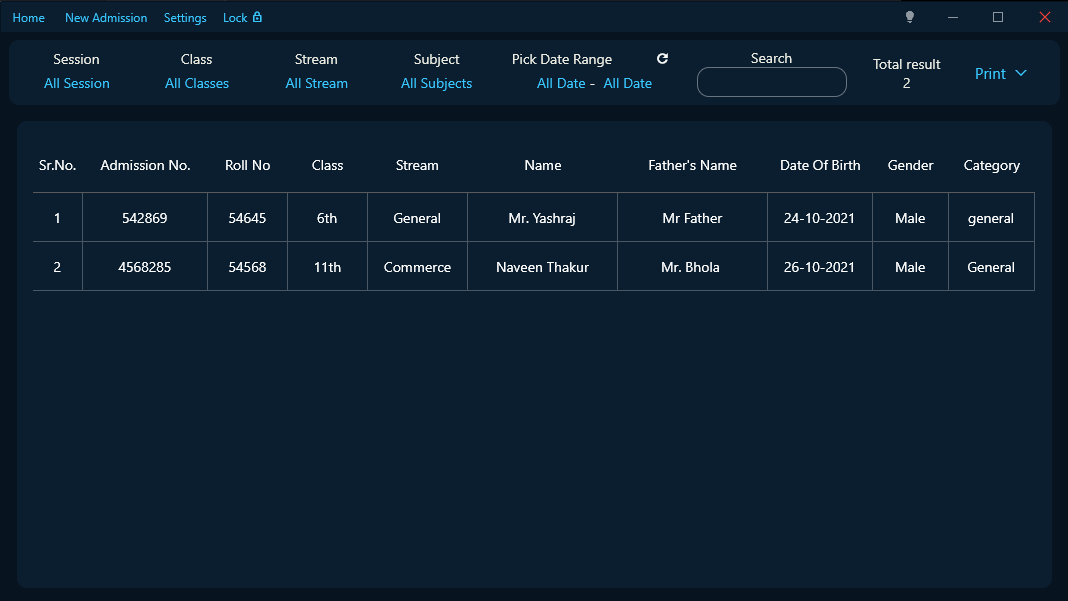This screenshot has width=1068, height=601.
Task: Click the refresh date range icon
Action: pos(662,59)
